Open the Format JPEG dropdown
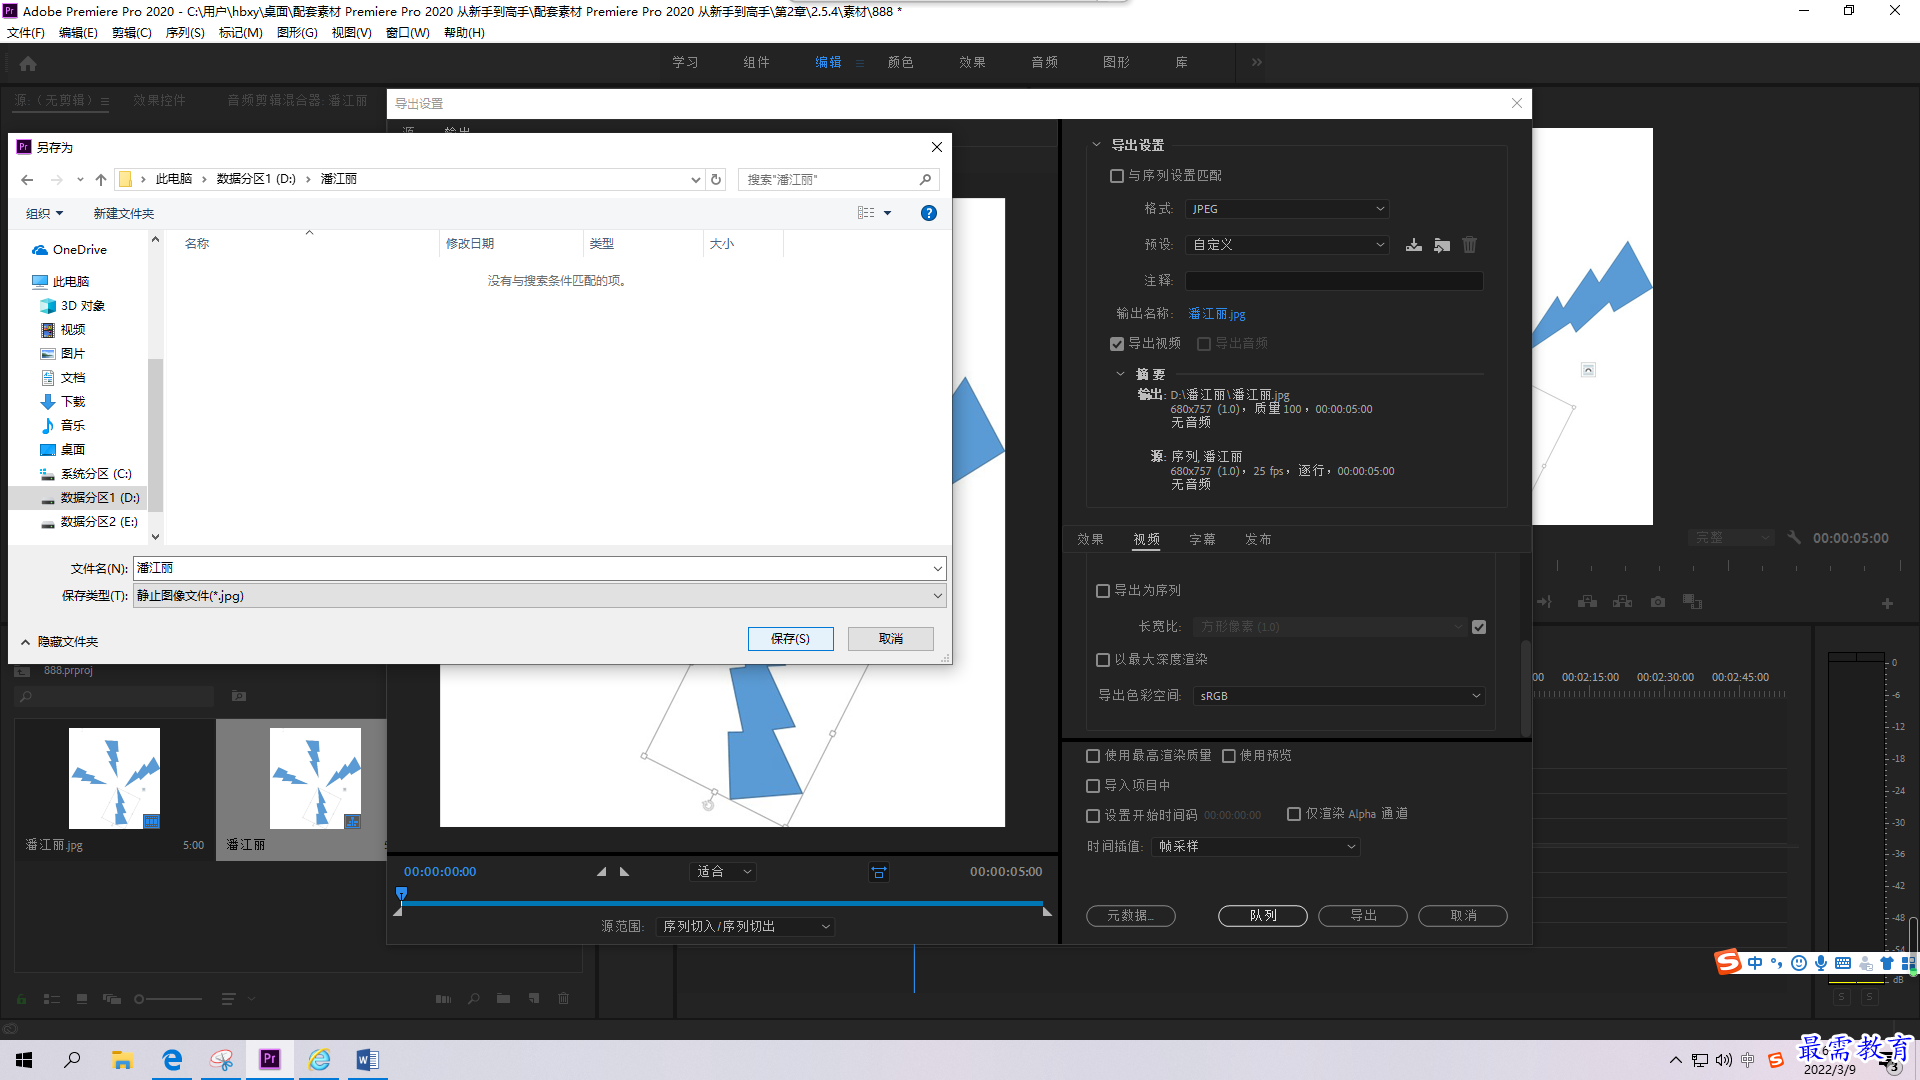The width and height of the screenshot is (1920, 1080). tap(1287, 209)
